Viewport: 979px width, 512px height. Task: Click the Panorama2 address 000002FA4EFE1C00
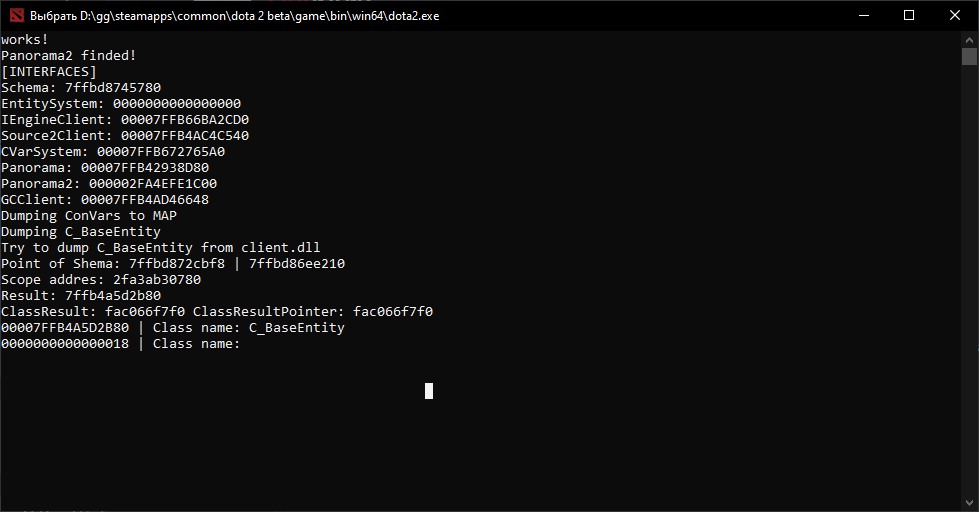(x=153, y=184)
